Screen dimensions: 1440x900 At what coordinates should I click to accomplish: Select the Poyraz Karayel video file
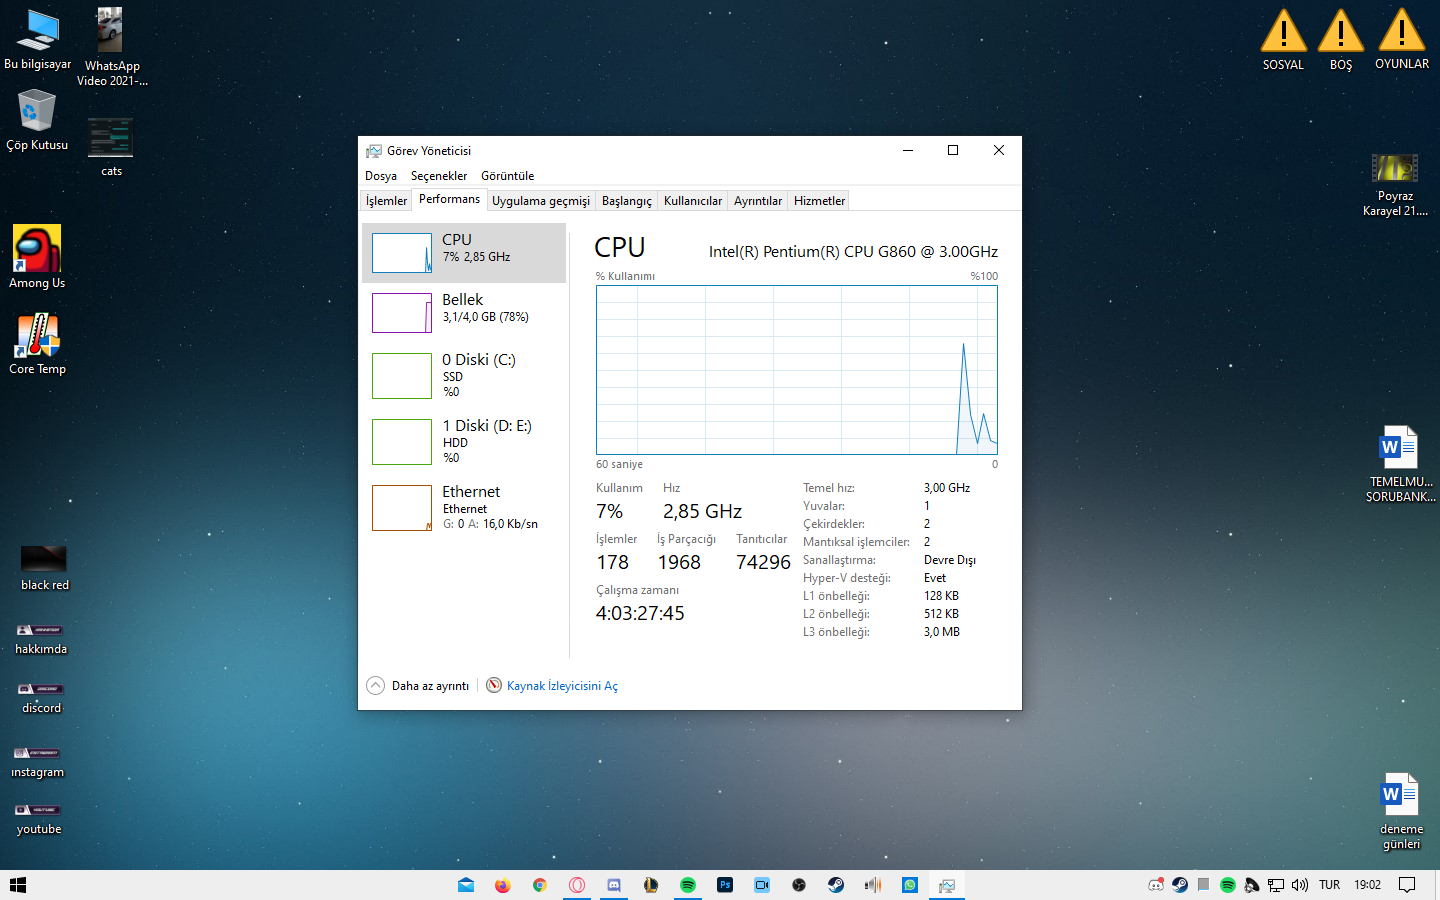tap(1395, 185)
